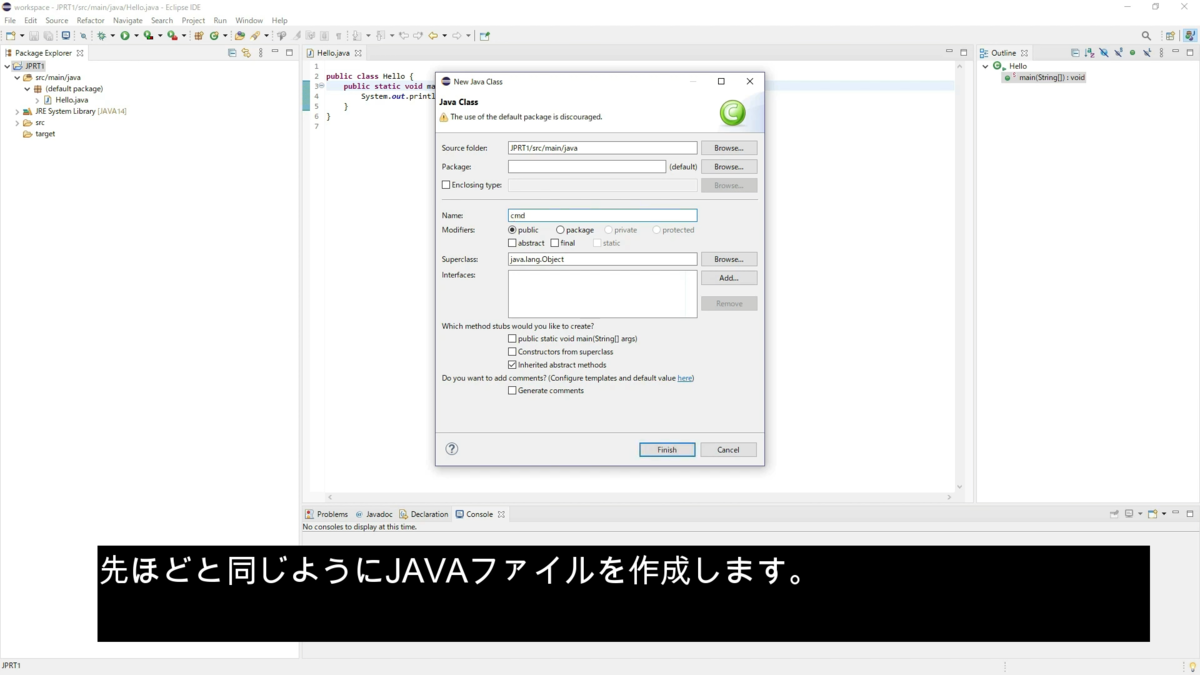Select the Debug tool in the toolbar
The image size is (1200, 675).
(x=101, y=36)
